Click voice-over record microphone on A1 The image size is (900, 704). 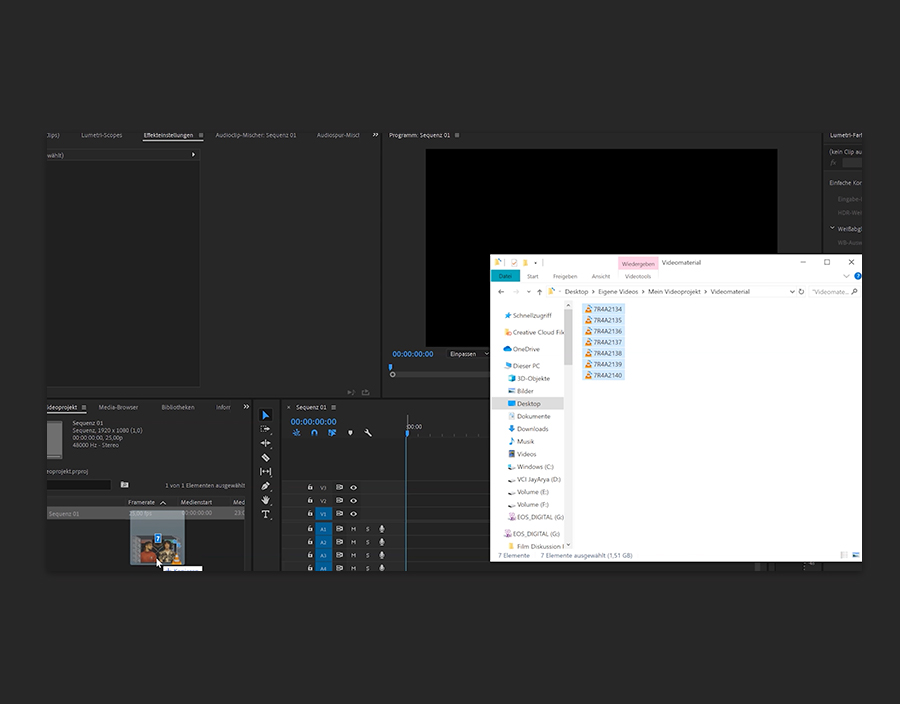point(382,528)
